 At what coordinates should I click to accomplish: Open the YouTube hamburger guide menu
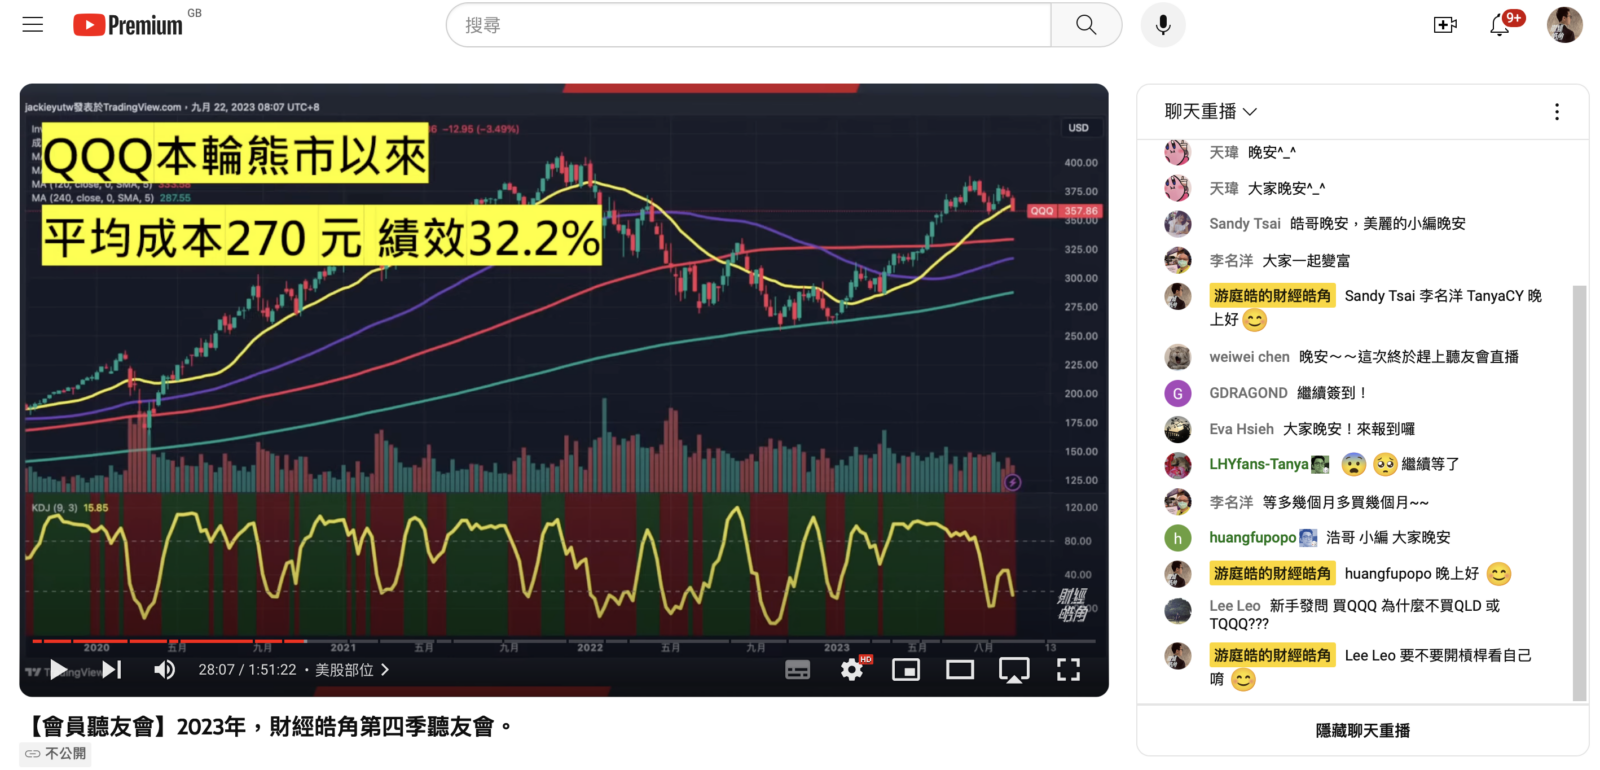click(33, 25)
